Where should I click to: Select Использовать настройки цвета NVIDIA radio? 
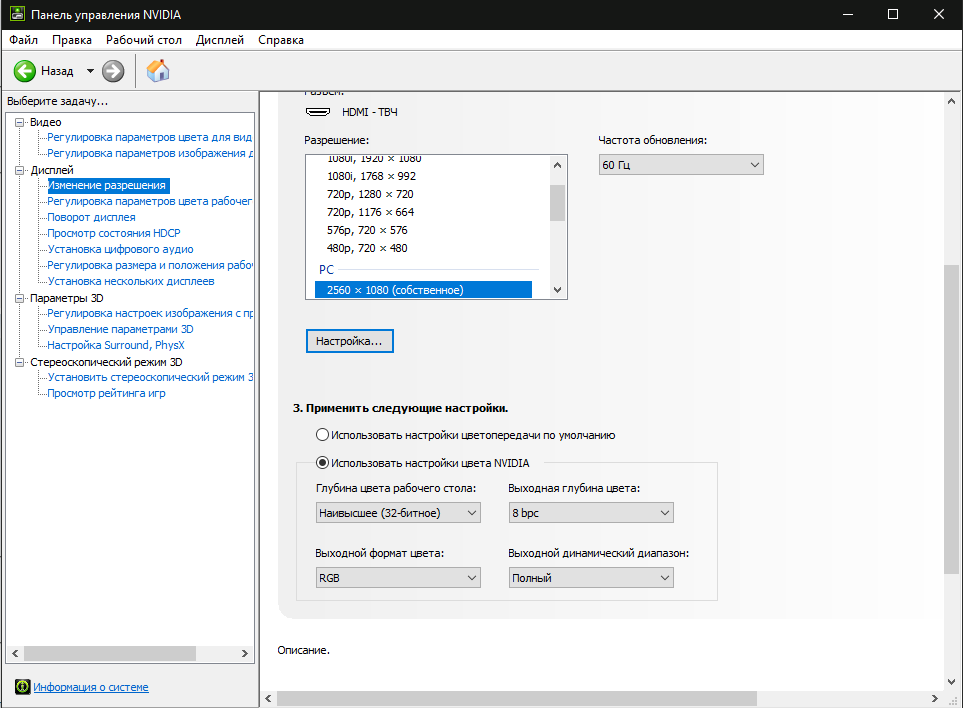322,462
